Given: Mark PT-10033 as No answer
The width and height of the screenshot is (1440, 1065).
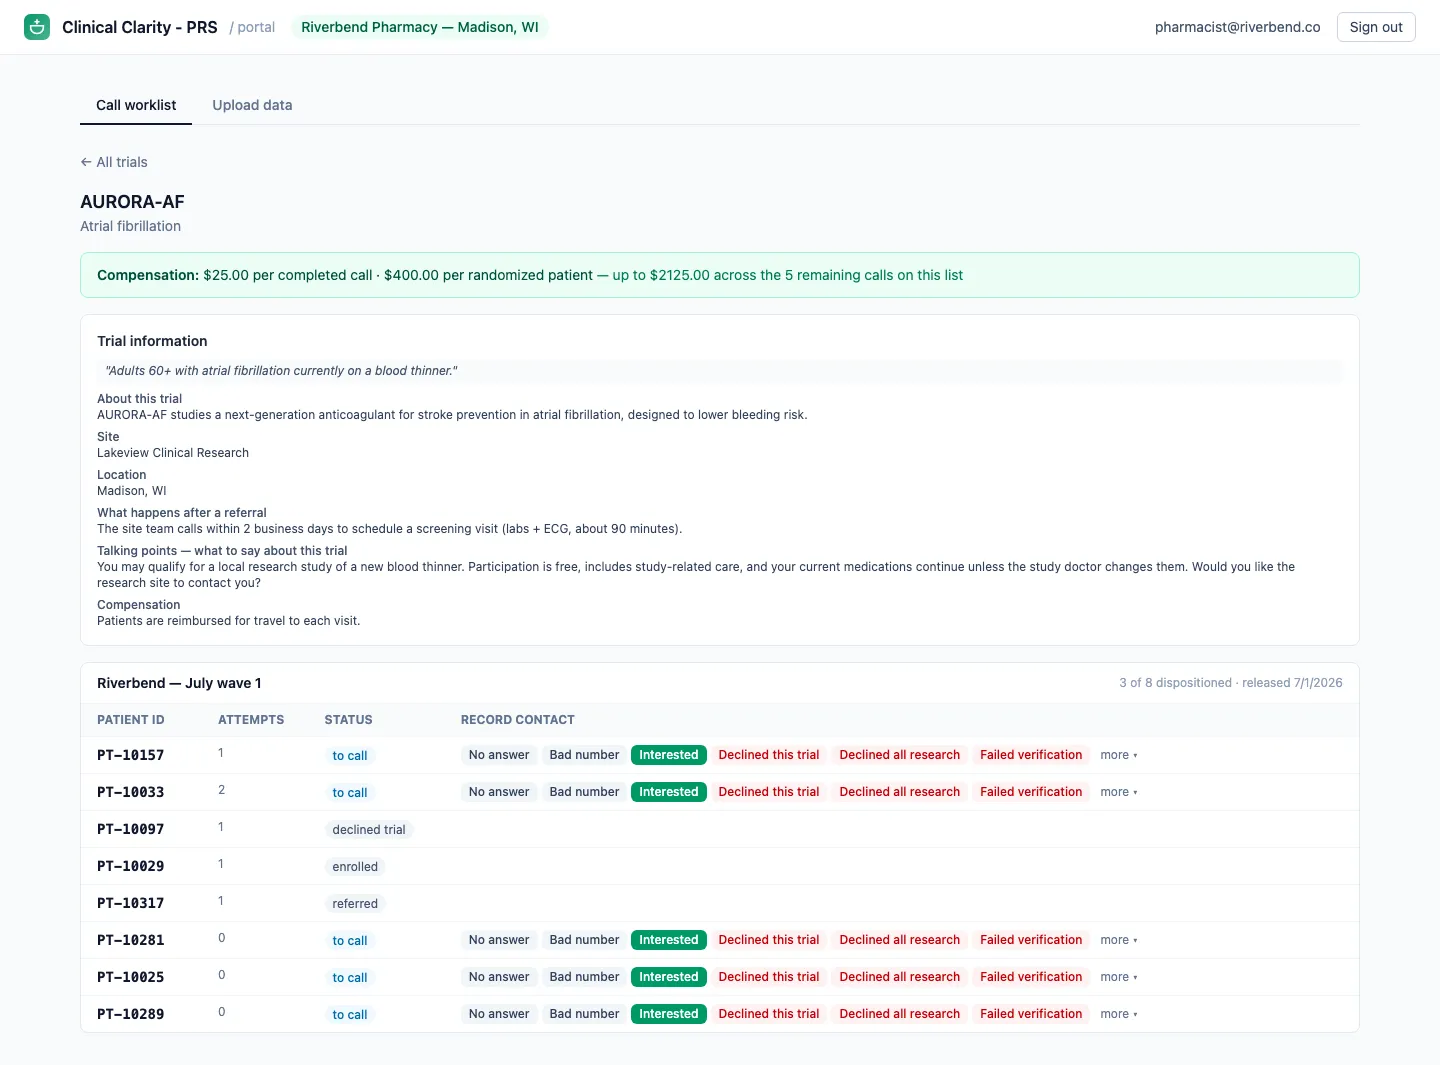Looking at the screenshot, I should [x=499, y=792].
